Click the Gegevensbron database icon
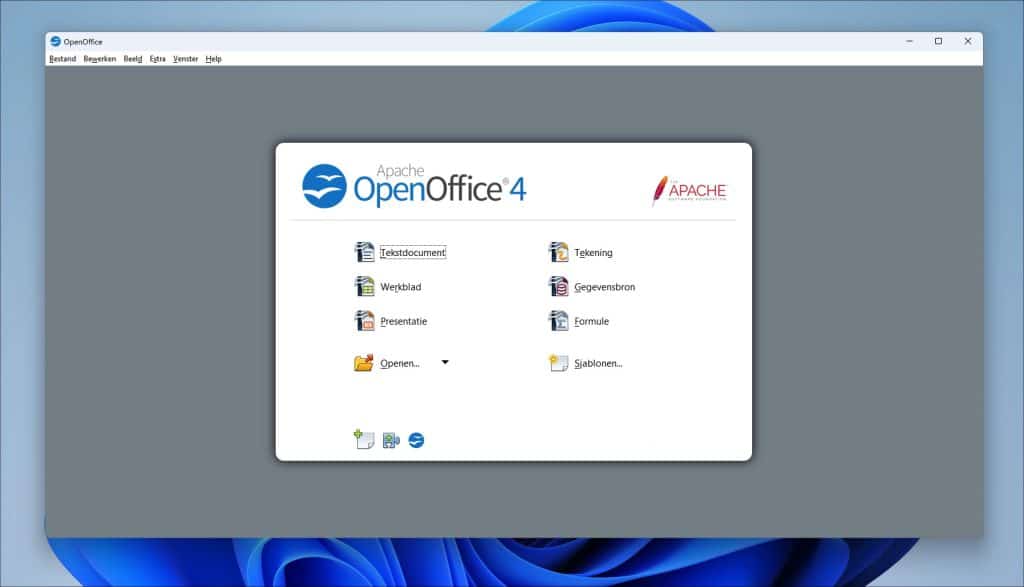1024x587 pixels. [x=558, y=287]
